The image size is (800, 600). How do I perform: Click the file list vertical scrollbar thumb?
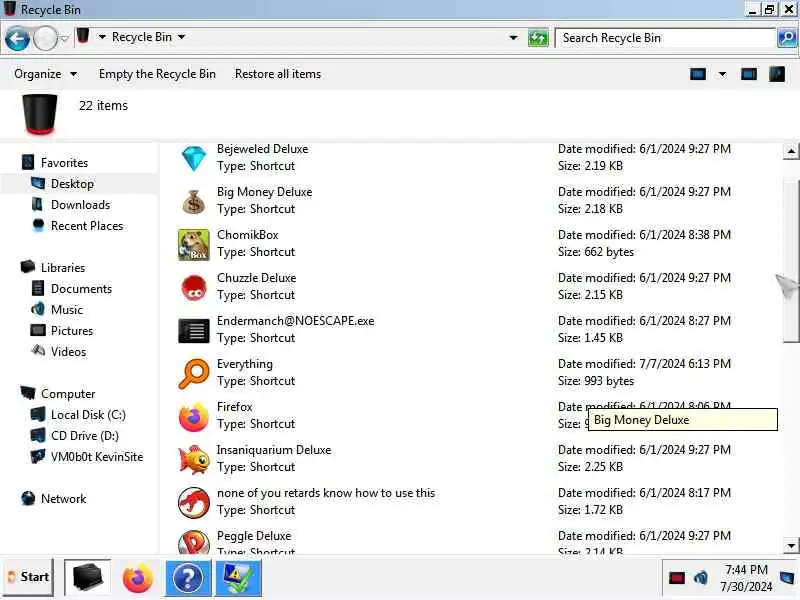[791, 260]
